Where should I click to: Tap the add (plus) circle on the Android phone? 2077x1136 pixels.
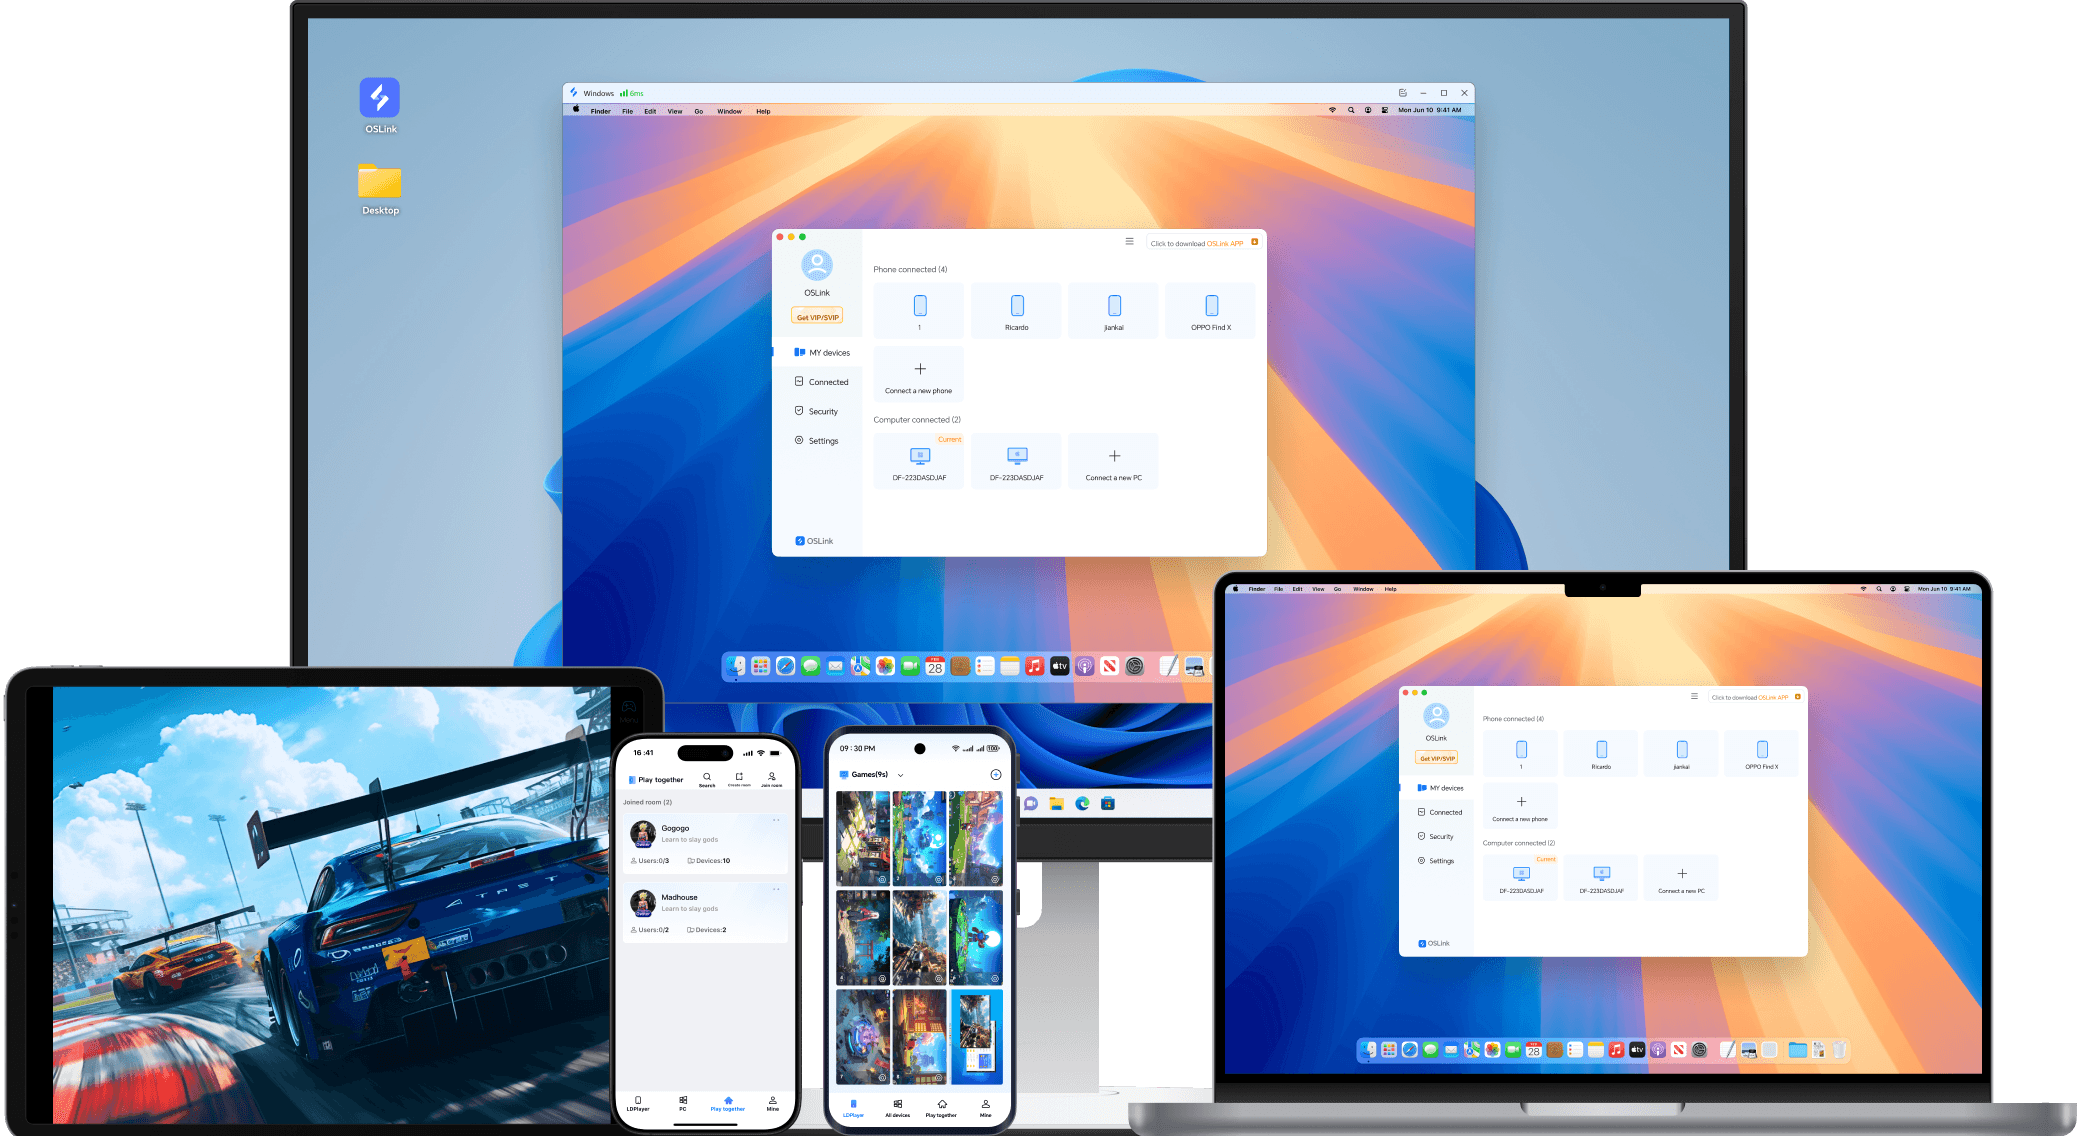(x=995, y=775)
